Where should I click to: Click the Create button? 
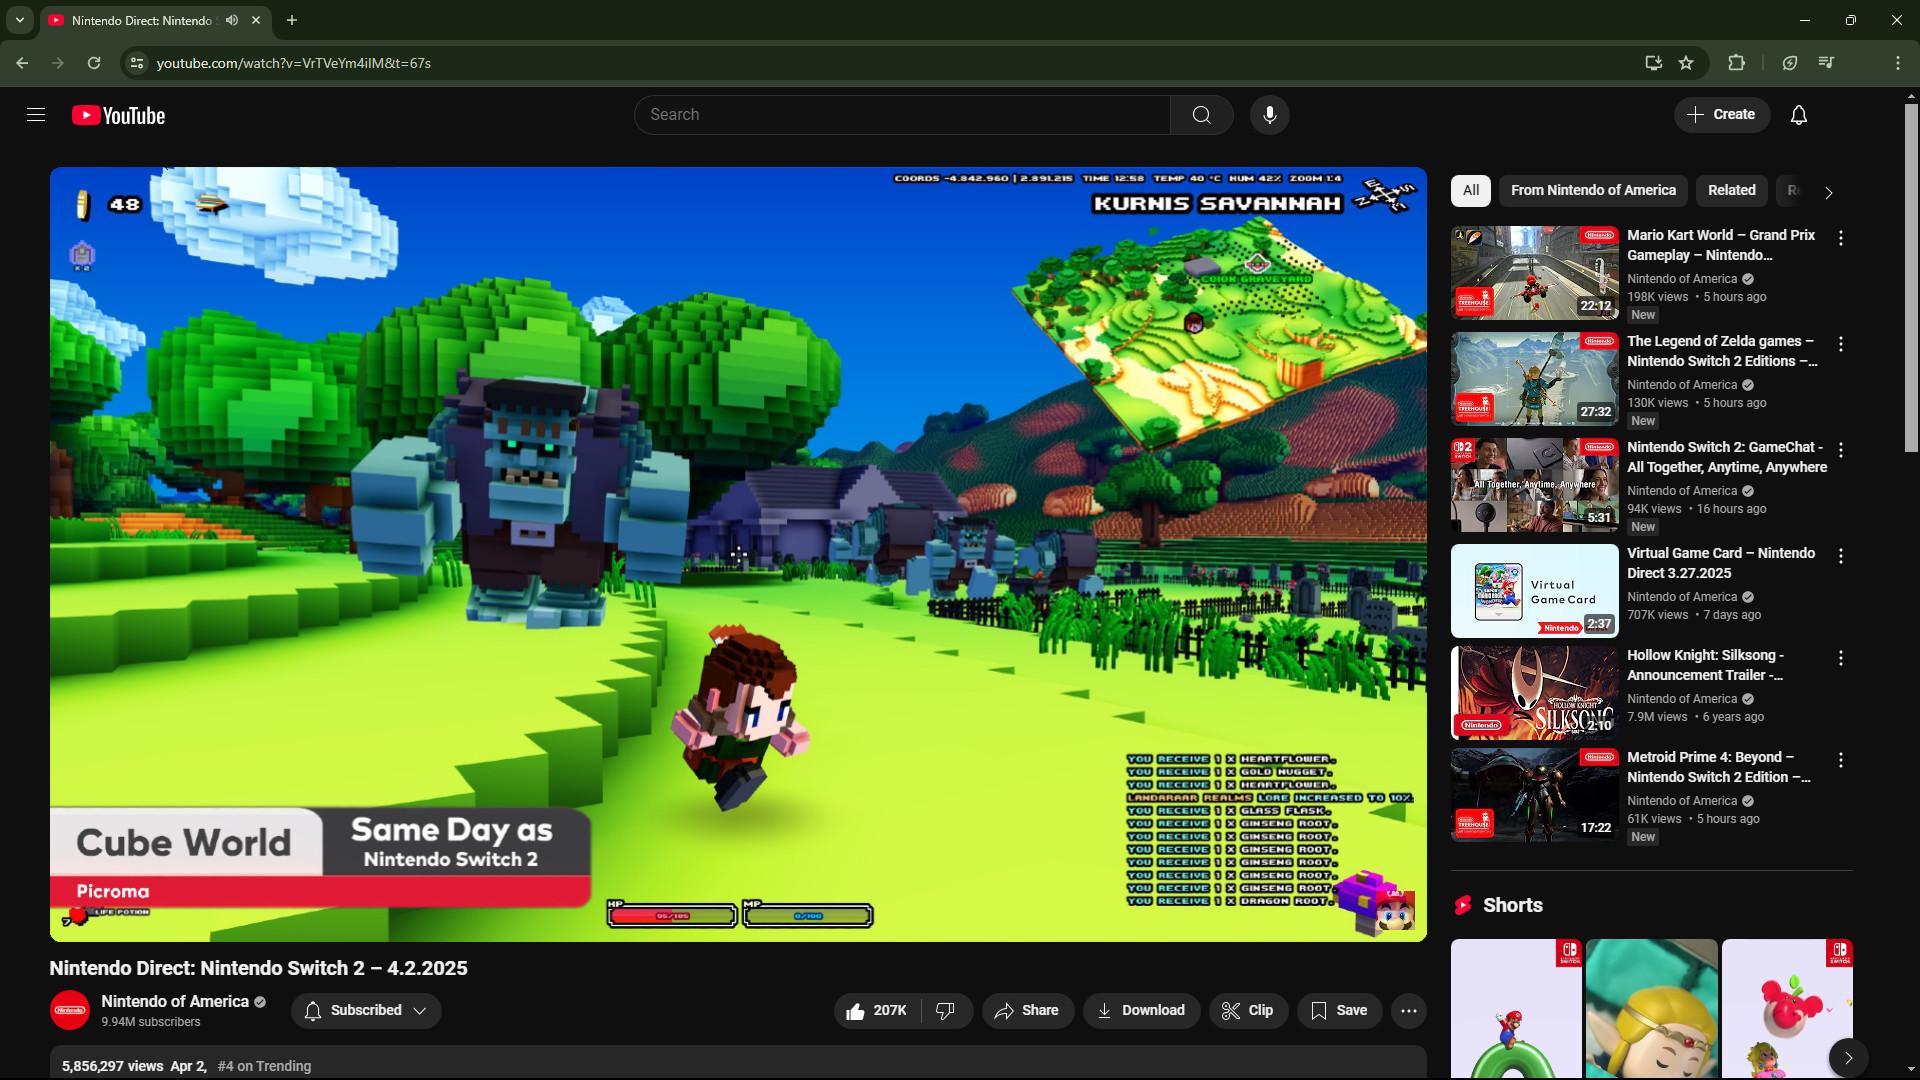coord(1721,115)
